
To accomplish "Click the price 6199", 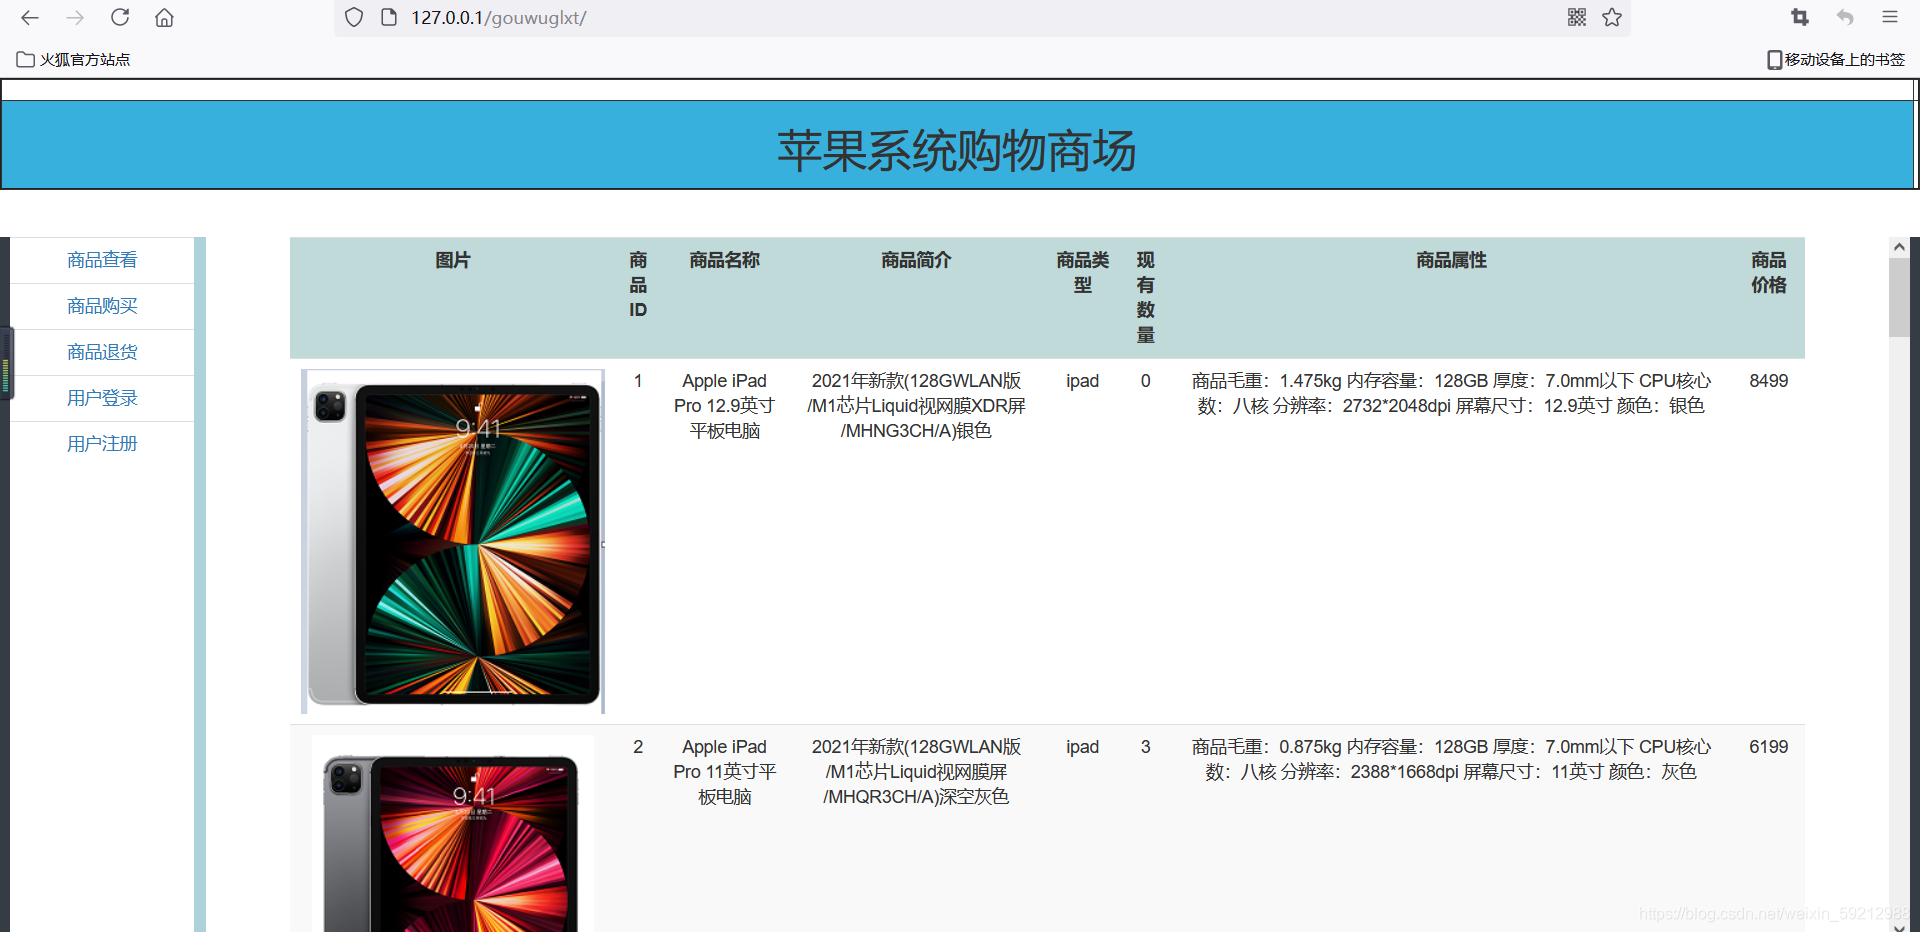I will 1769,747.
